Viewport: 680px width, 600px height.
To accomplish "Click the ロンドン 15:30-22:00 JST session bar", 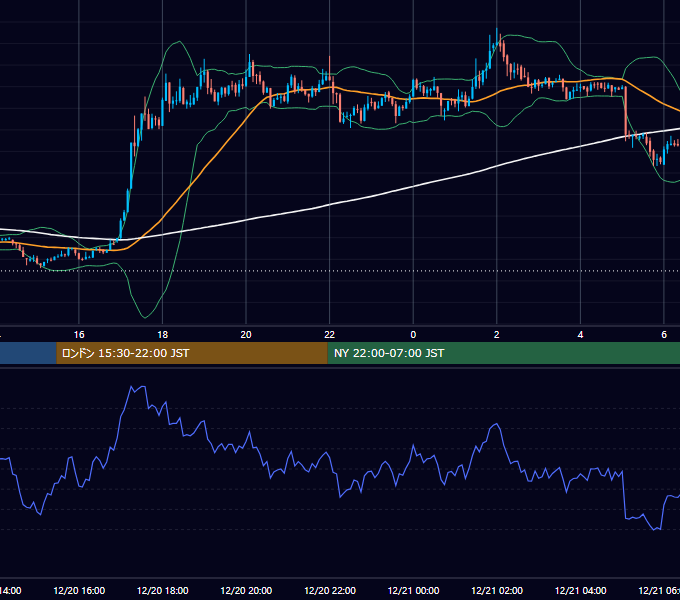I will click(192, 353).
